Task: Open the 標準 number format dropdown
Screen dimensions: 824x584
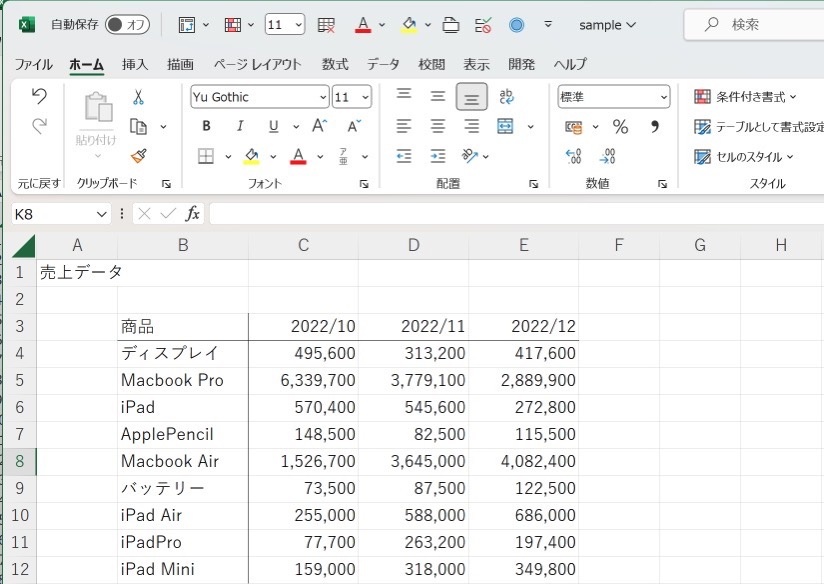Action: (663, 97)
